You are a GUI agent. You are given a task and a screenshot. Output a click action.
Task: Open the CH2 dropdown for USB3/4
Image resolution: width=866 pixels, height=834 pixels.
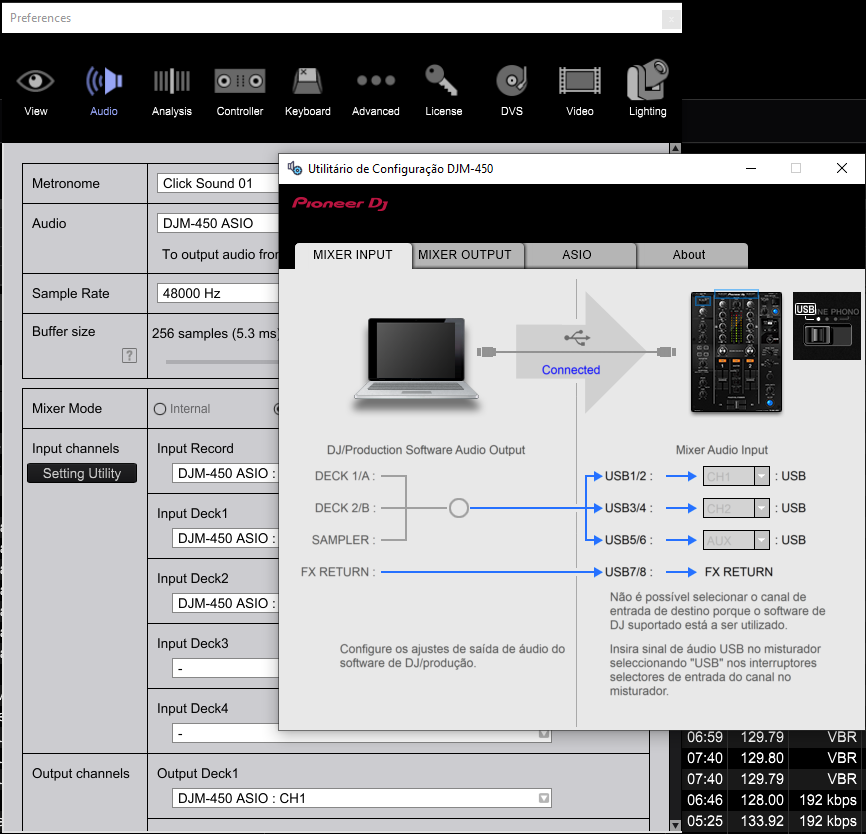[736, 508]
